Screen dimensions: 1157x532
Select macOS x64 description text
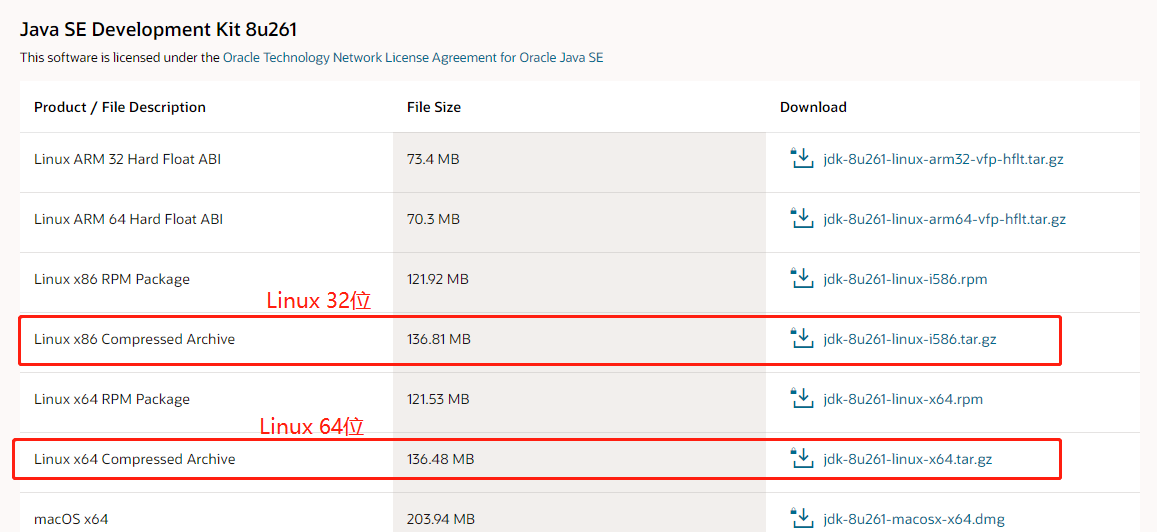pos(71,519)
